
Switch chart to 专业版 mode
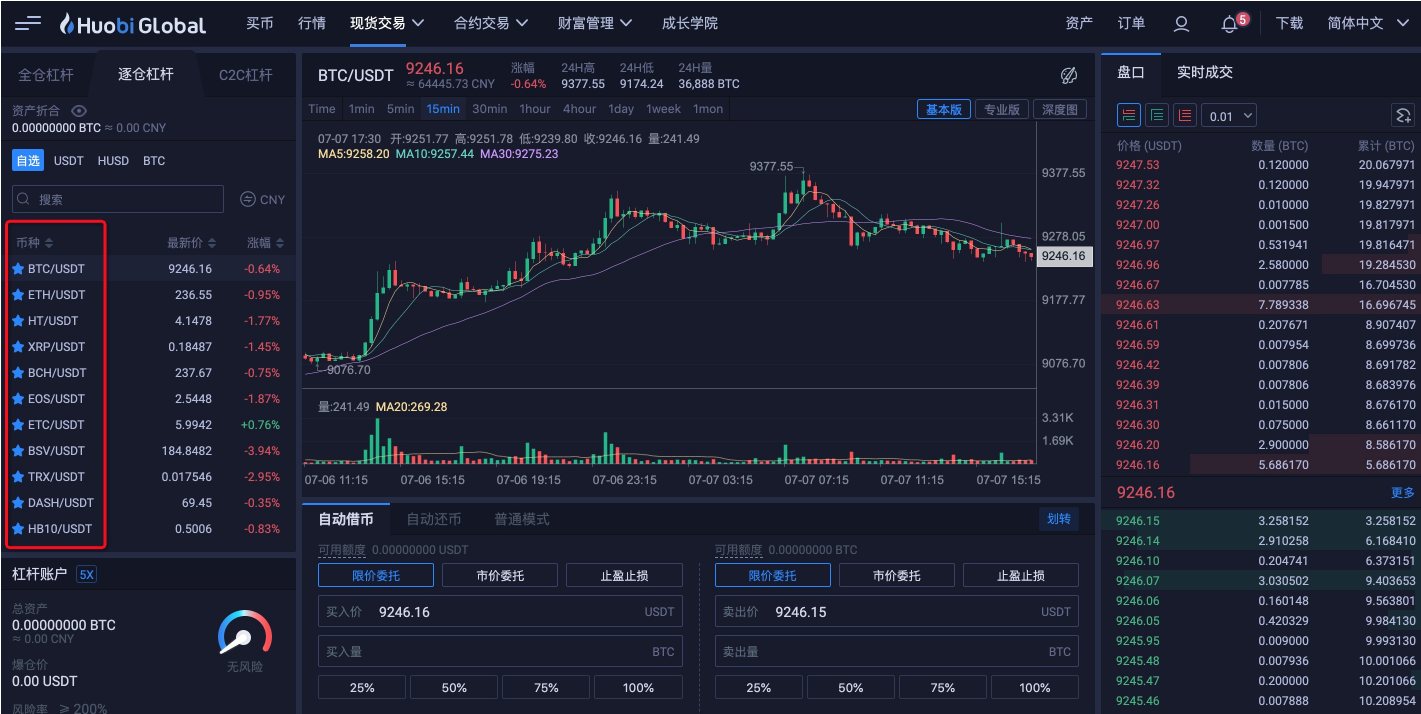pos(1002,110)
